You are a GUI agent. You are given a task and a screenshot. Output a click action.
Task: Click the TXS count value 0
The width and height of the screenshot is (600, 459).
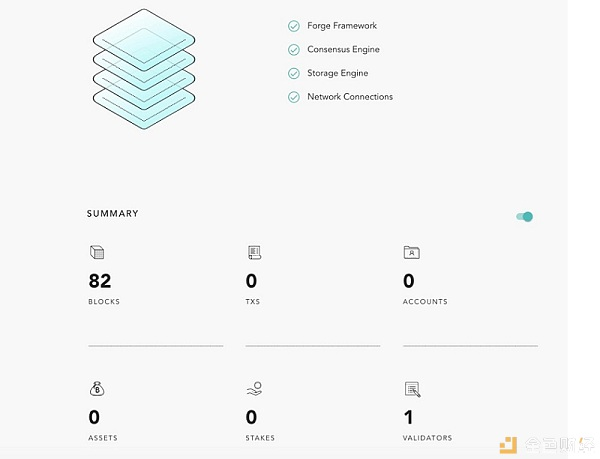click(251, 281)
